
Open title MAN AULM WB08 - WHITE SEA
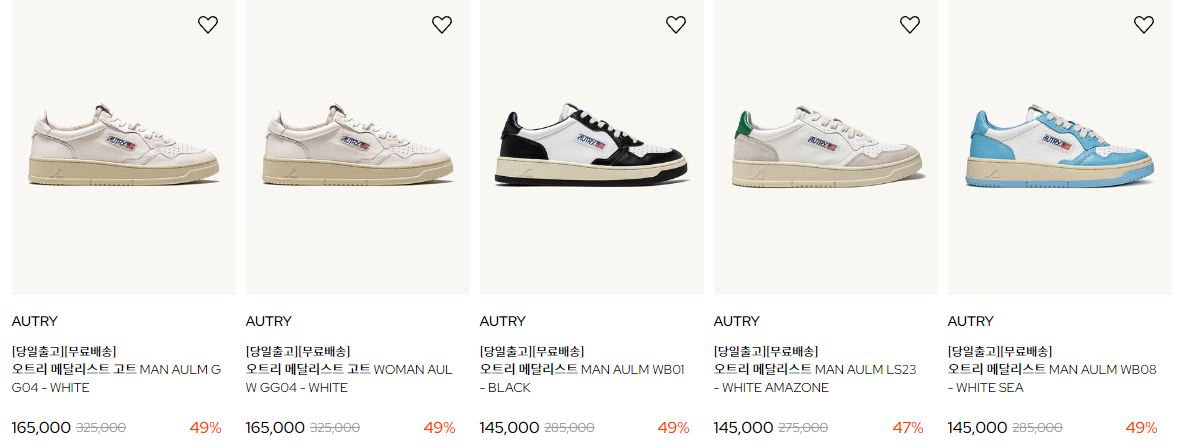coord(1051,378)
